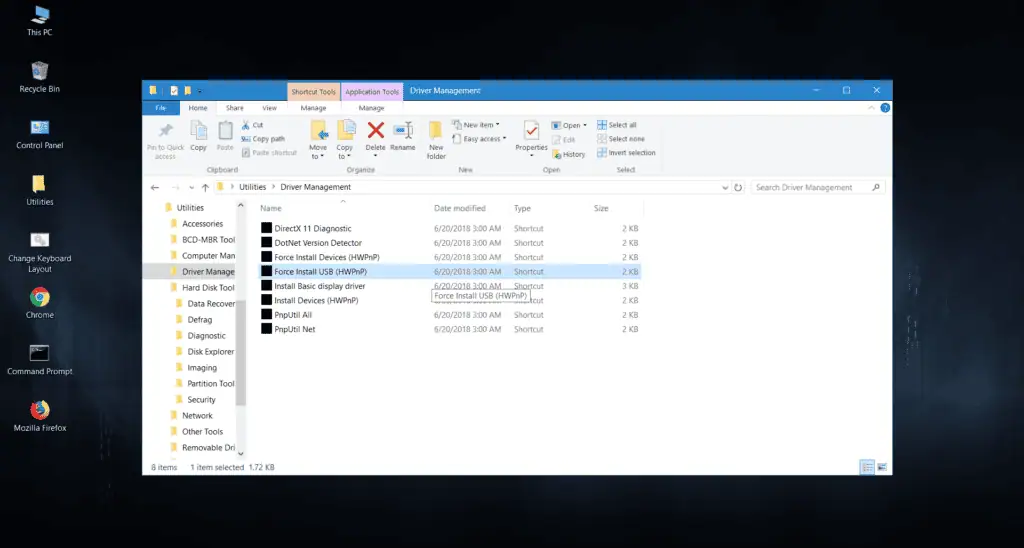Click Paste shortcut in the ribbon
1024x548 pixels.
pos(269,152)
